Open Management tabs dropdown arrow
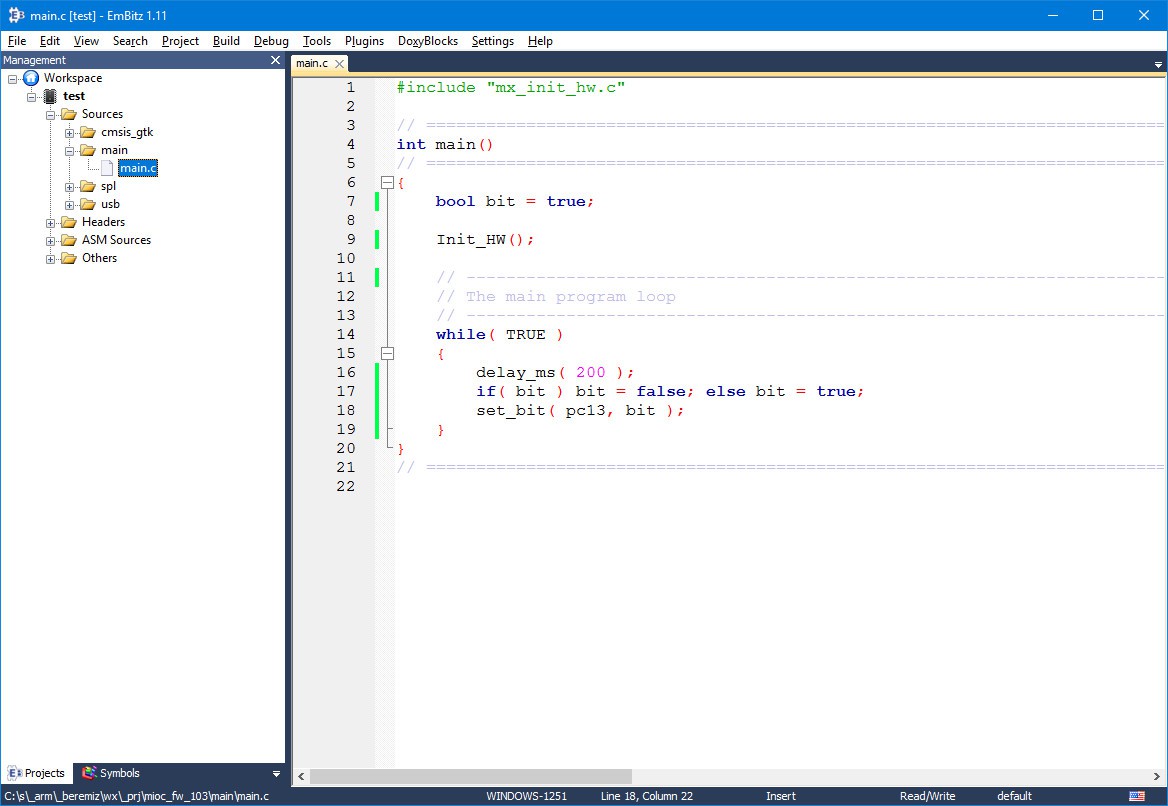The height and width of the screenshot is (806, 1168). tap(276, 774)
